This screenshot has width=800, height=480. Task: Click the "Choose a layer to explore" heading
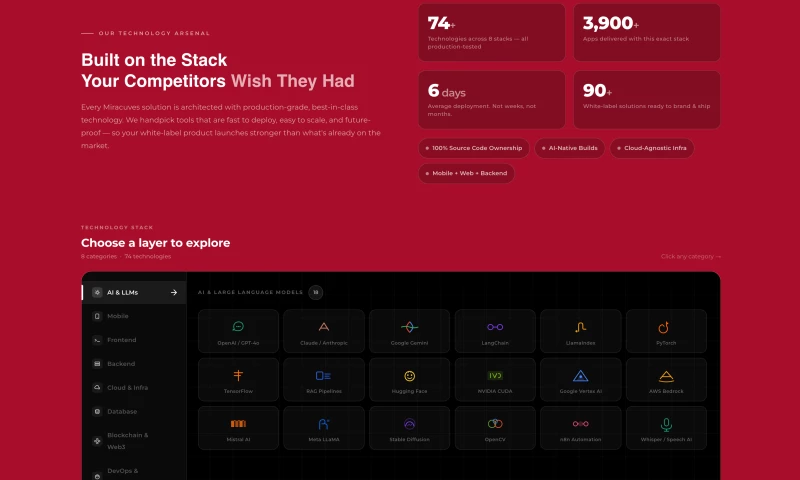(x=156, y=243)
